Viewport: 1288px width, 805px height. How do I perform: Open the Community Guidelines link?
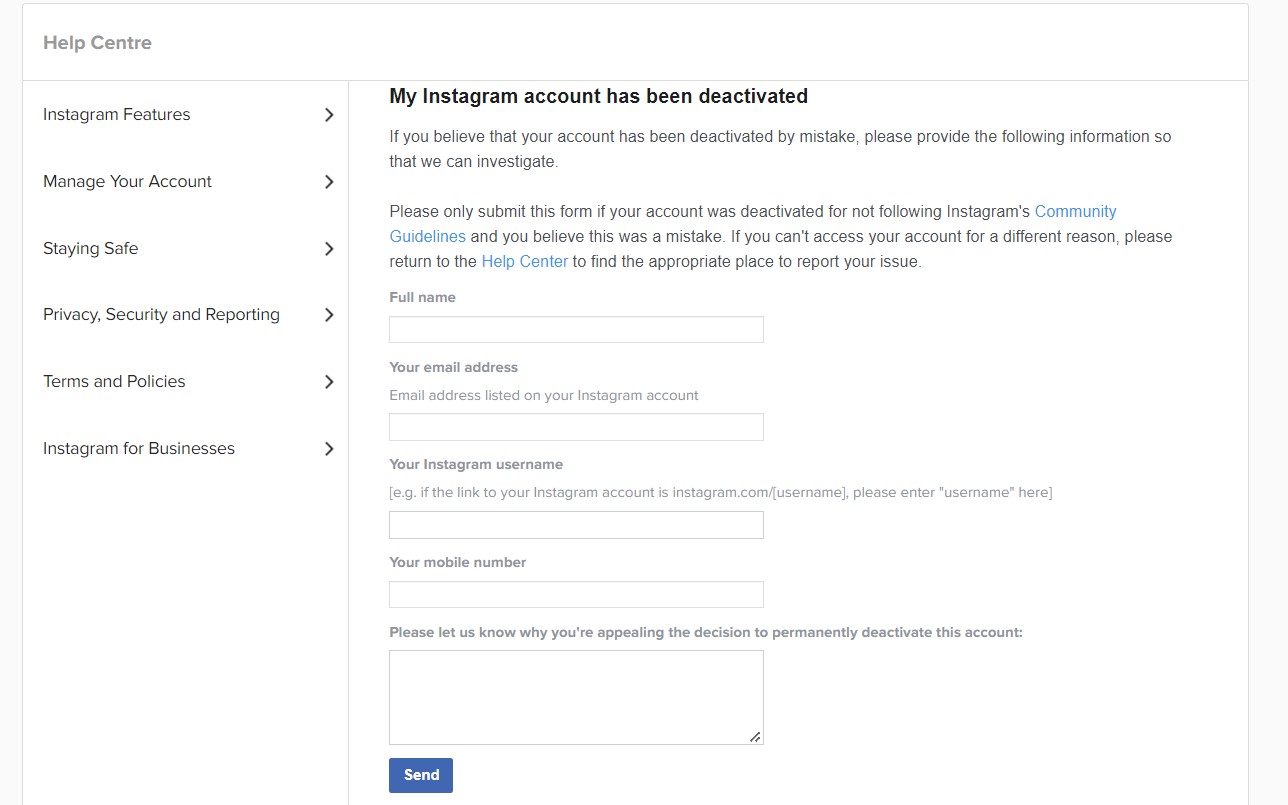(1075, 211)
